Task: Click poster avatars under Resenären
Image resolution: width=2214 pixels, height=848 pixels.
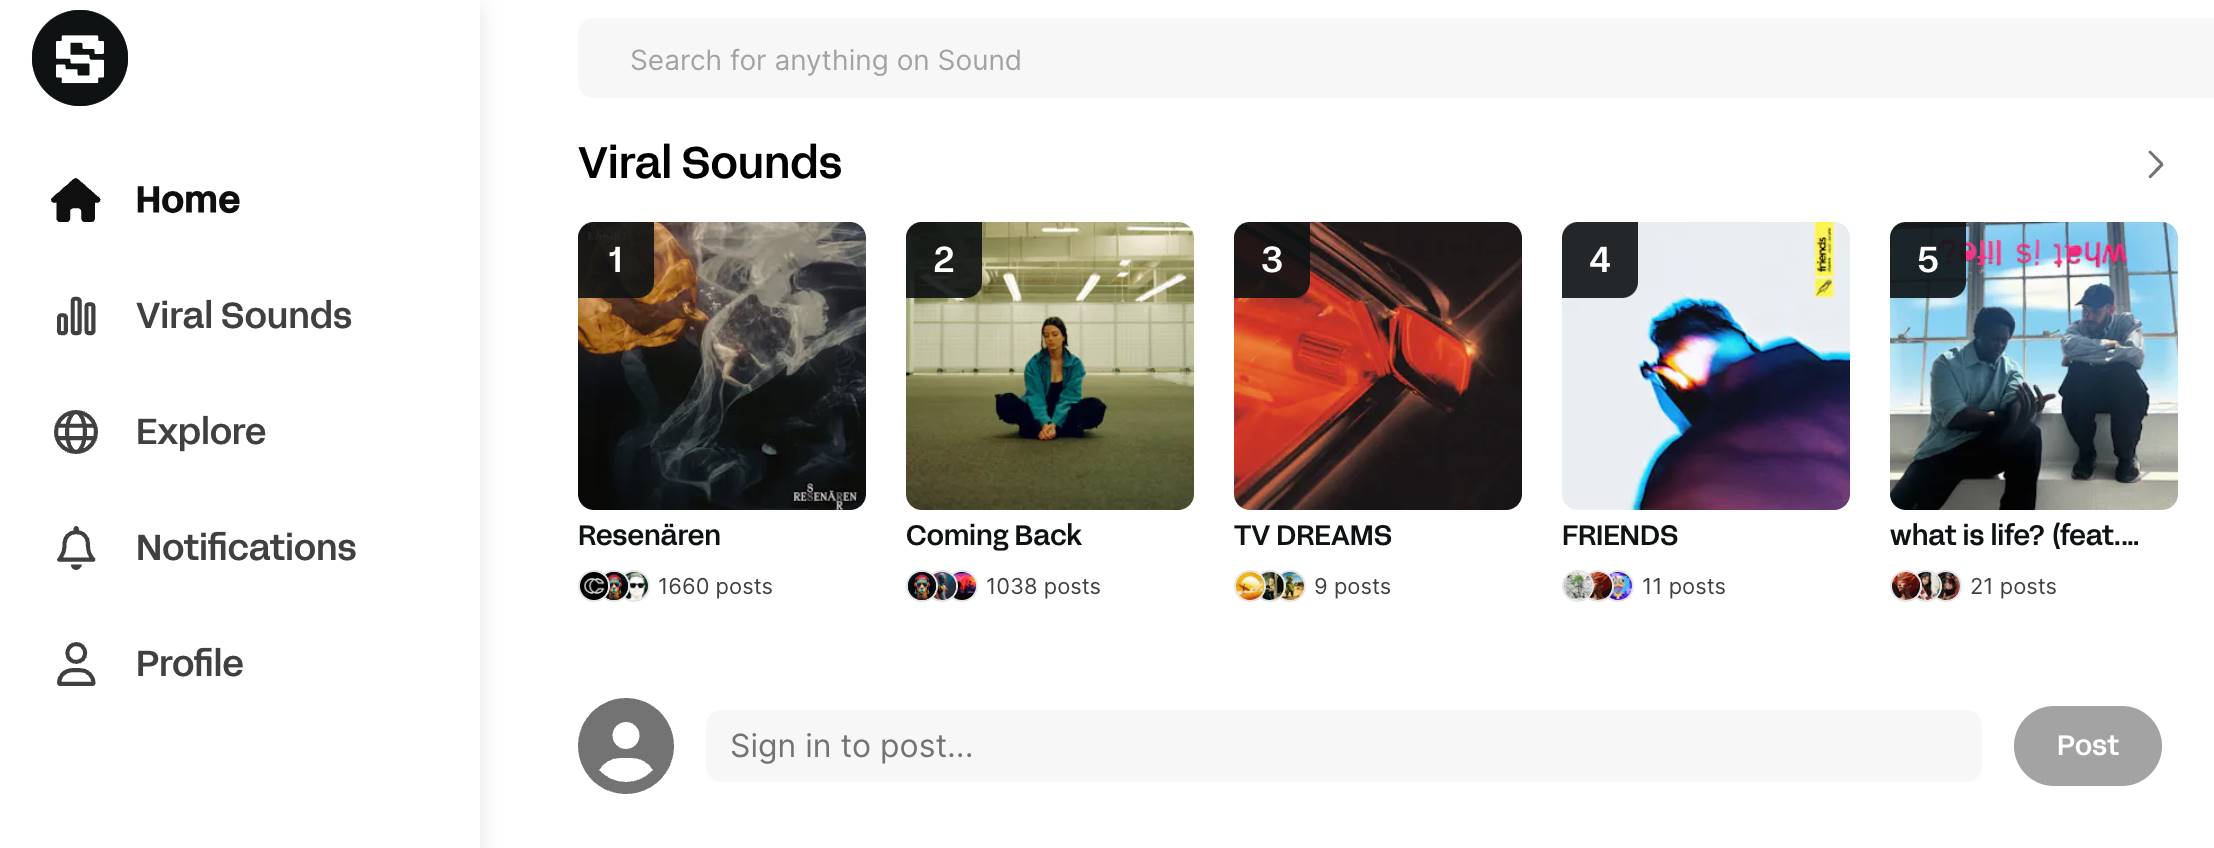Action: (613, 586)
